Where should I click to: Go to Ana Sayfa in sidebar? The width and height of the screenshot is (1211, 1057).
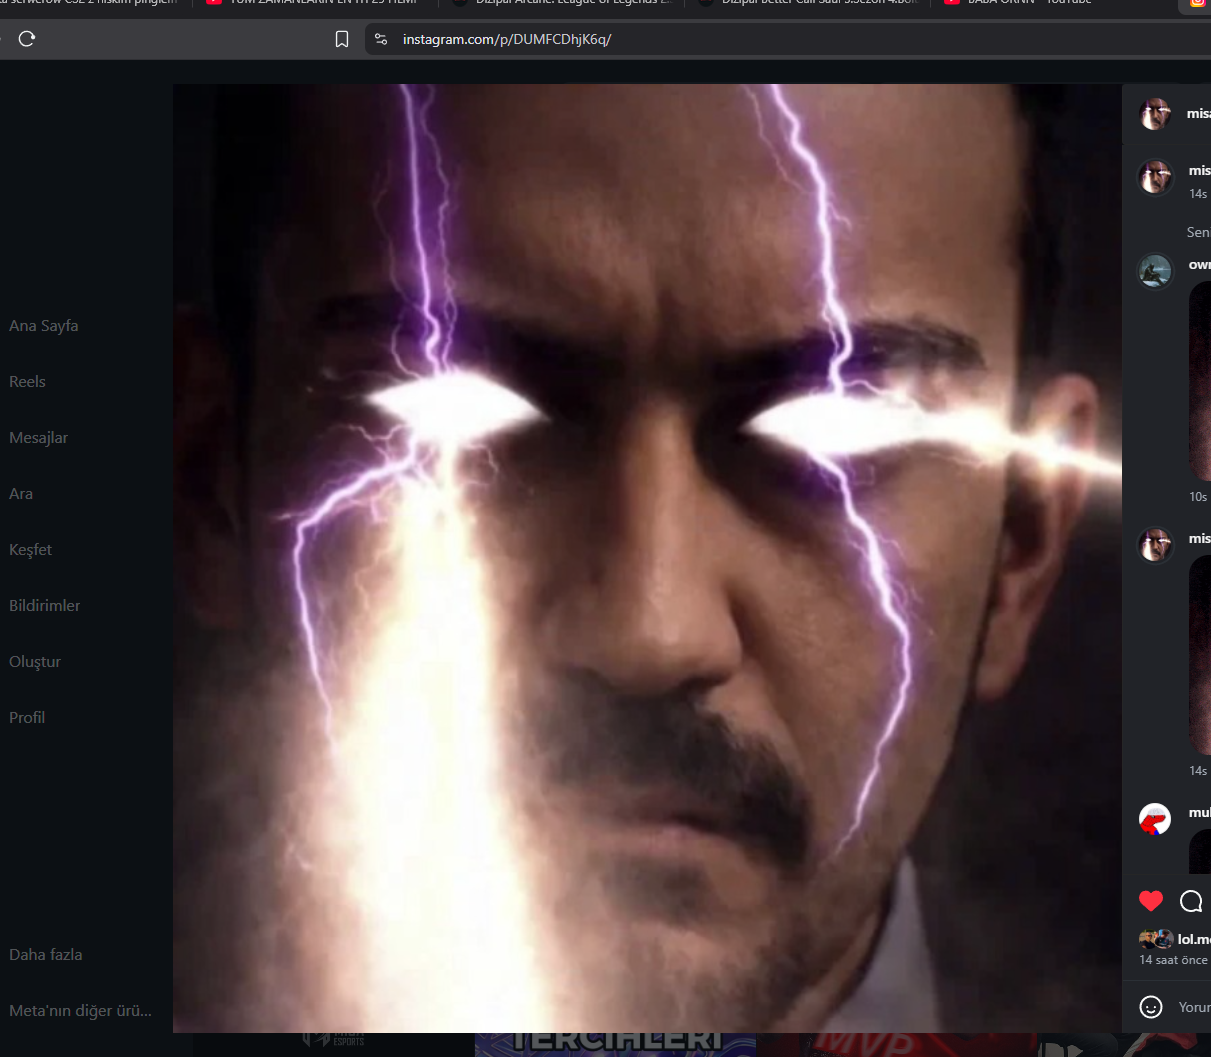[x=44, y=326]
